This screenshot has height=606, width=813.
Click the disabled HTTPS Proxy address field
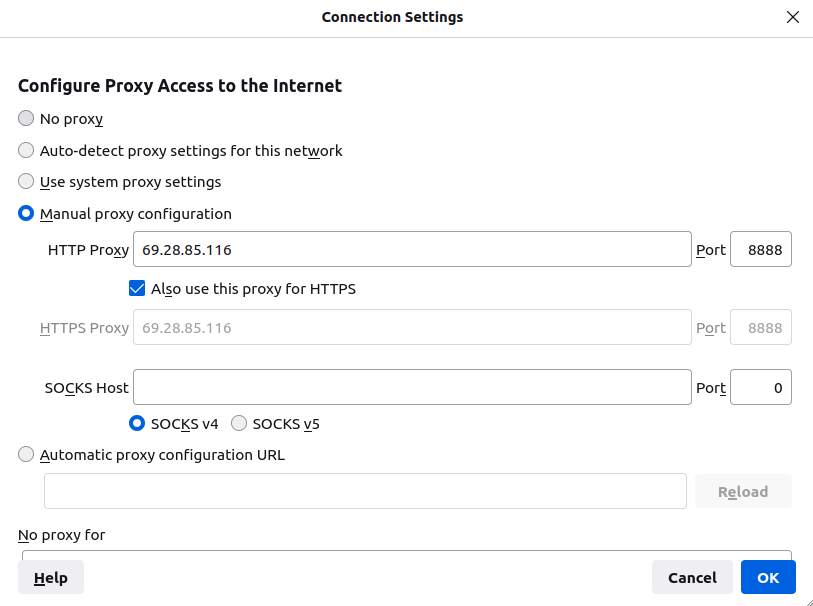[x=412, y=328]
